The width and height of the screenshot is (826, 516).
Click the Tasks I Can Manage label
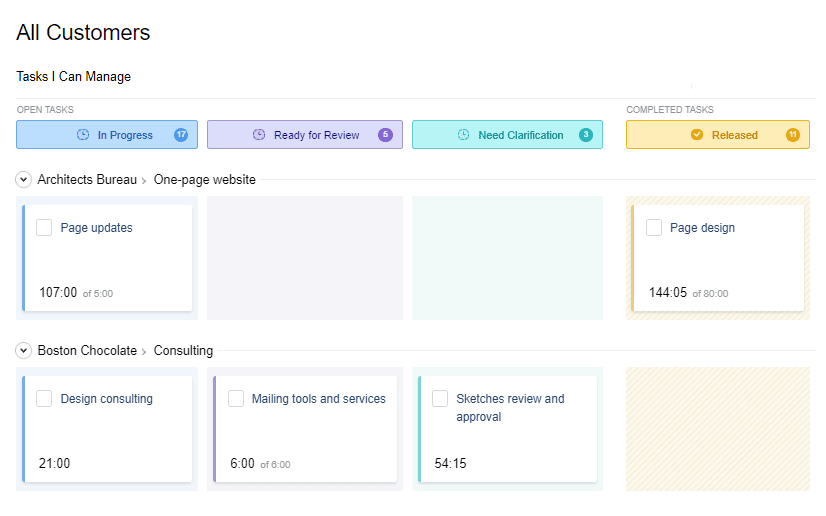pos(73,76)
